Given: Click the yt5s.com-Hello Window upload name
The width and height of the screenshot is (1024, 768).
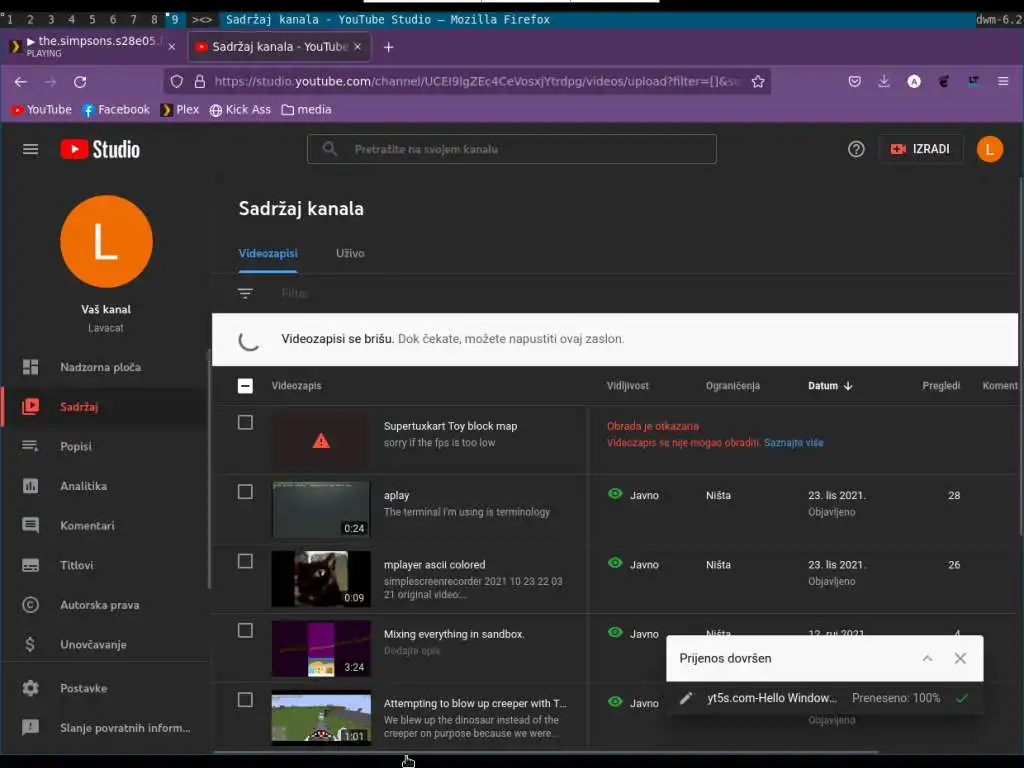Looking at the screenshot, I should tap(772, 698).
